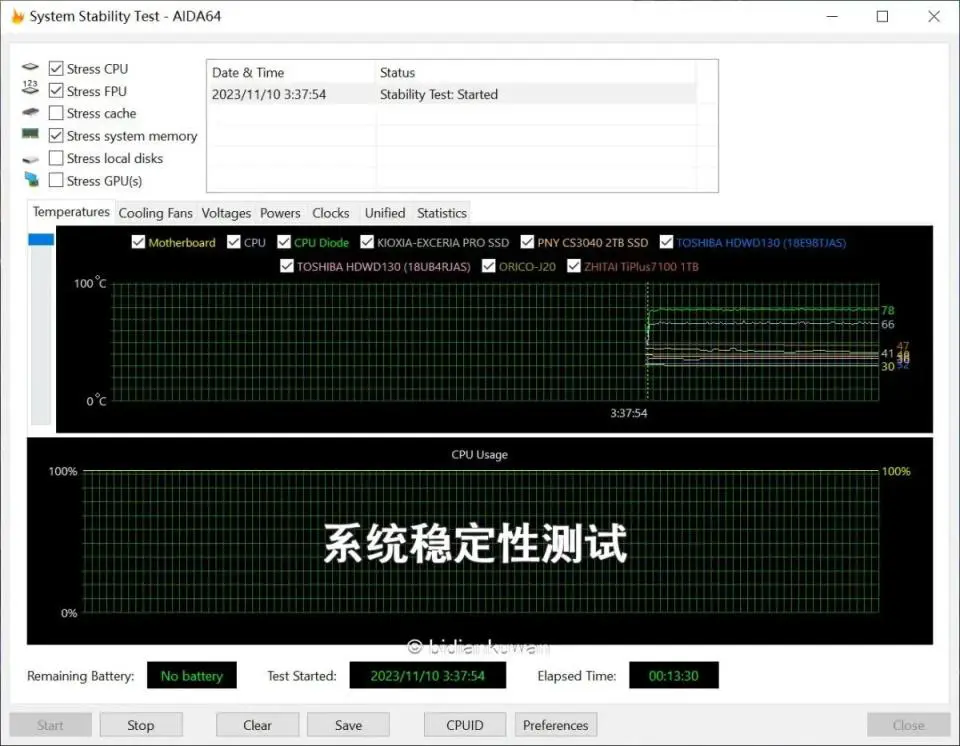The image size is (960, 746).
Task: Disable Stress system memory checkbox
Action: 56,135
